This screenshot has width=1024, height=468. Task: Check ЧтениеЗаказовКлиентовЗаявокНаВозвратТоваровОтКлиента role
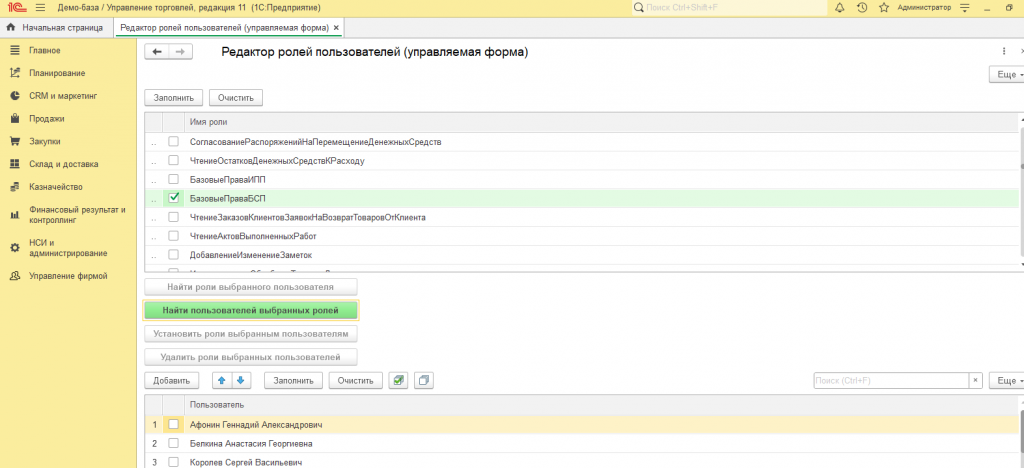[173, 217]
